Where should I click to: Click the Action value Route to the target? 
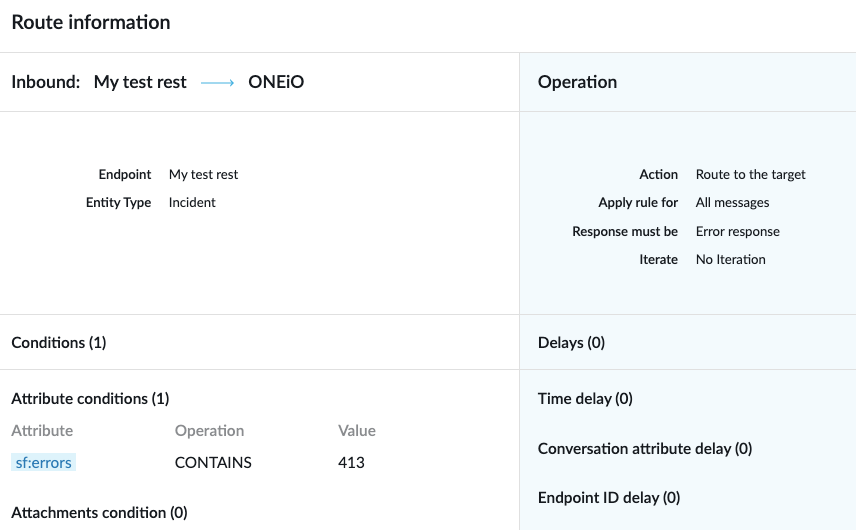coord(751,174)
